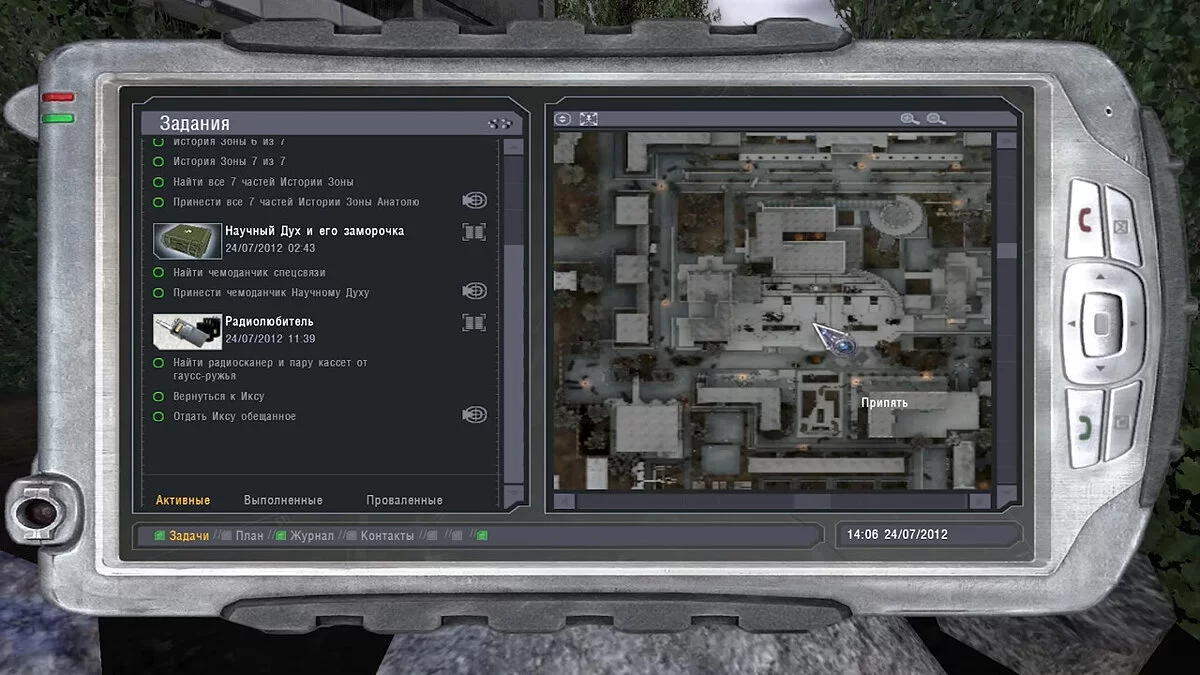The image size is (1200, 675).
Task: Toggle the Отдать Иксу обещанное objective marker
Action: pos(158,416)
